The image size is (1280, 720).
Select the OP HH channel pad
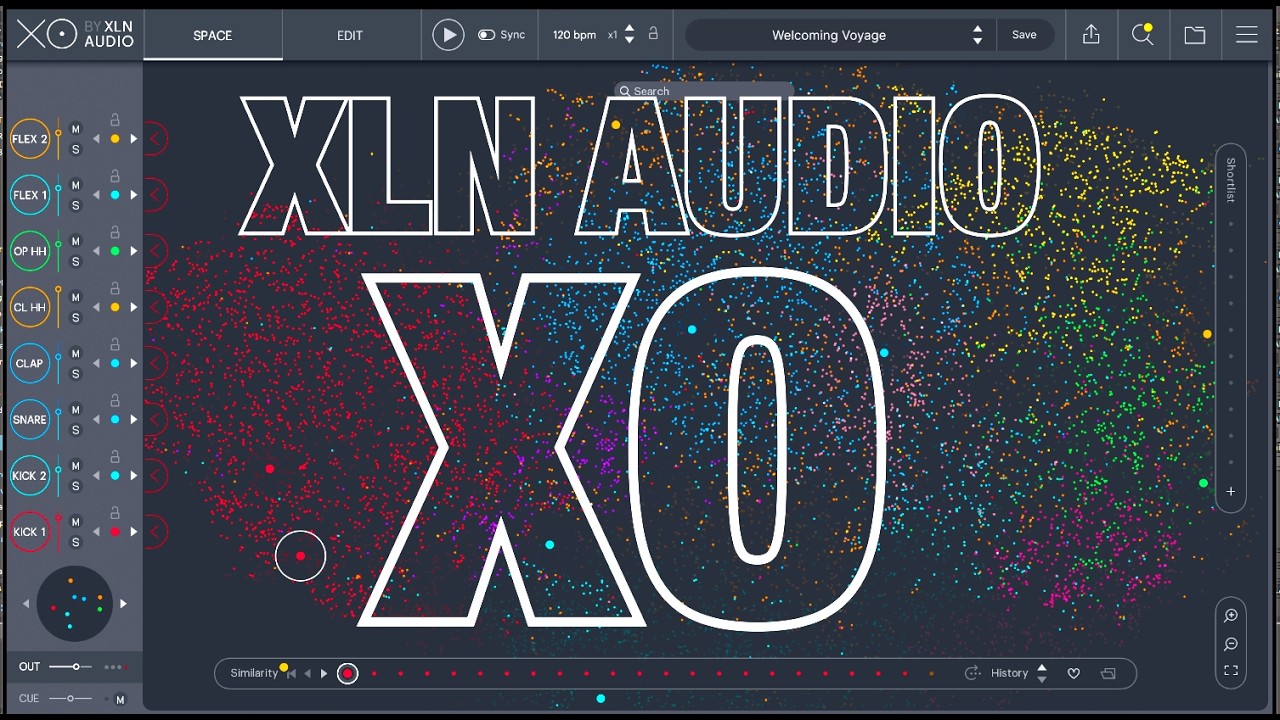point(30,251)
